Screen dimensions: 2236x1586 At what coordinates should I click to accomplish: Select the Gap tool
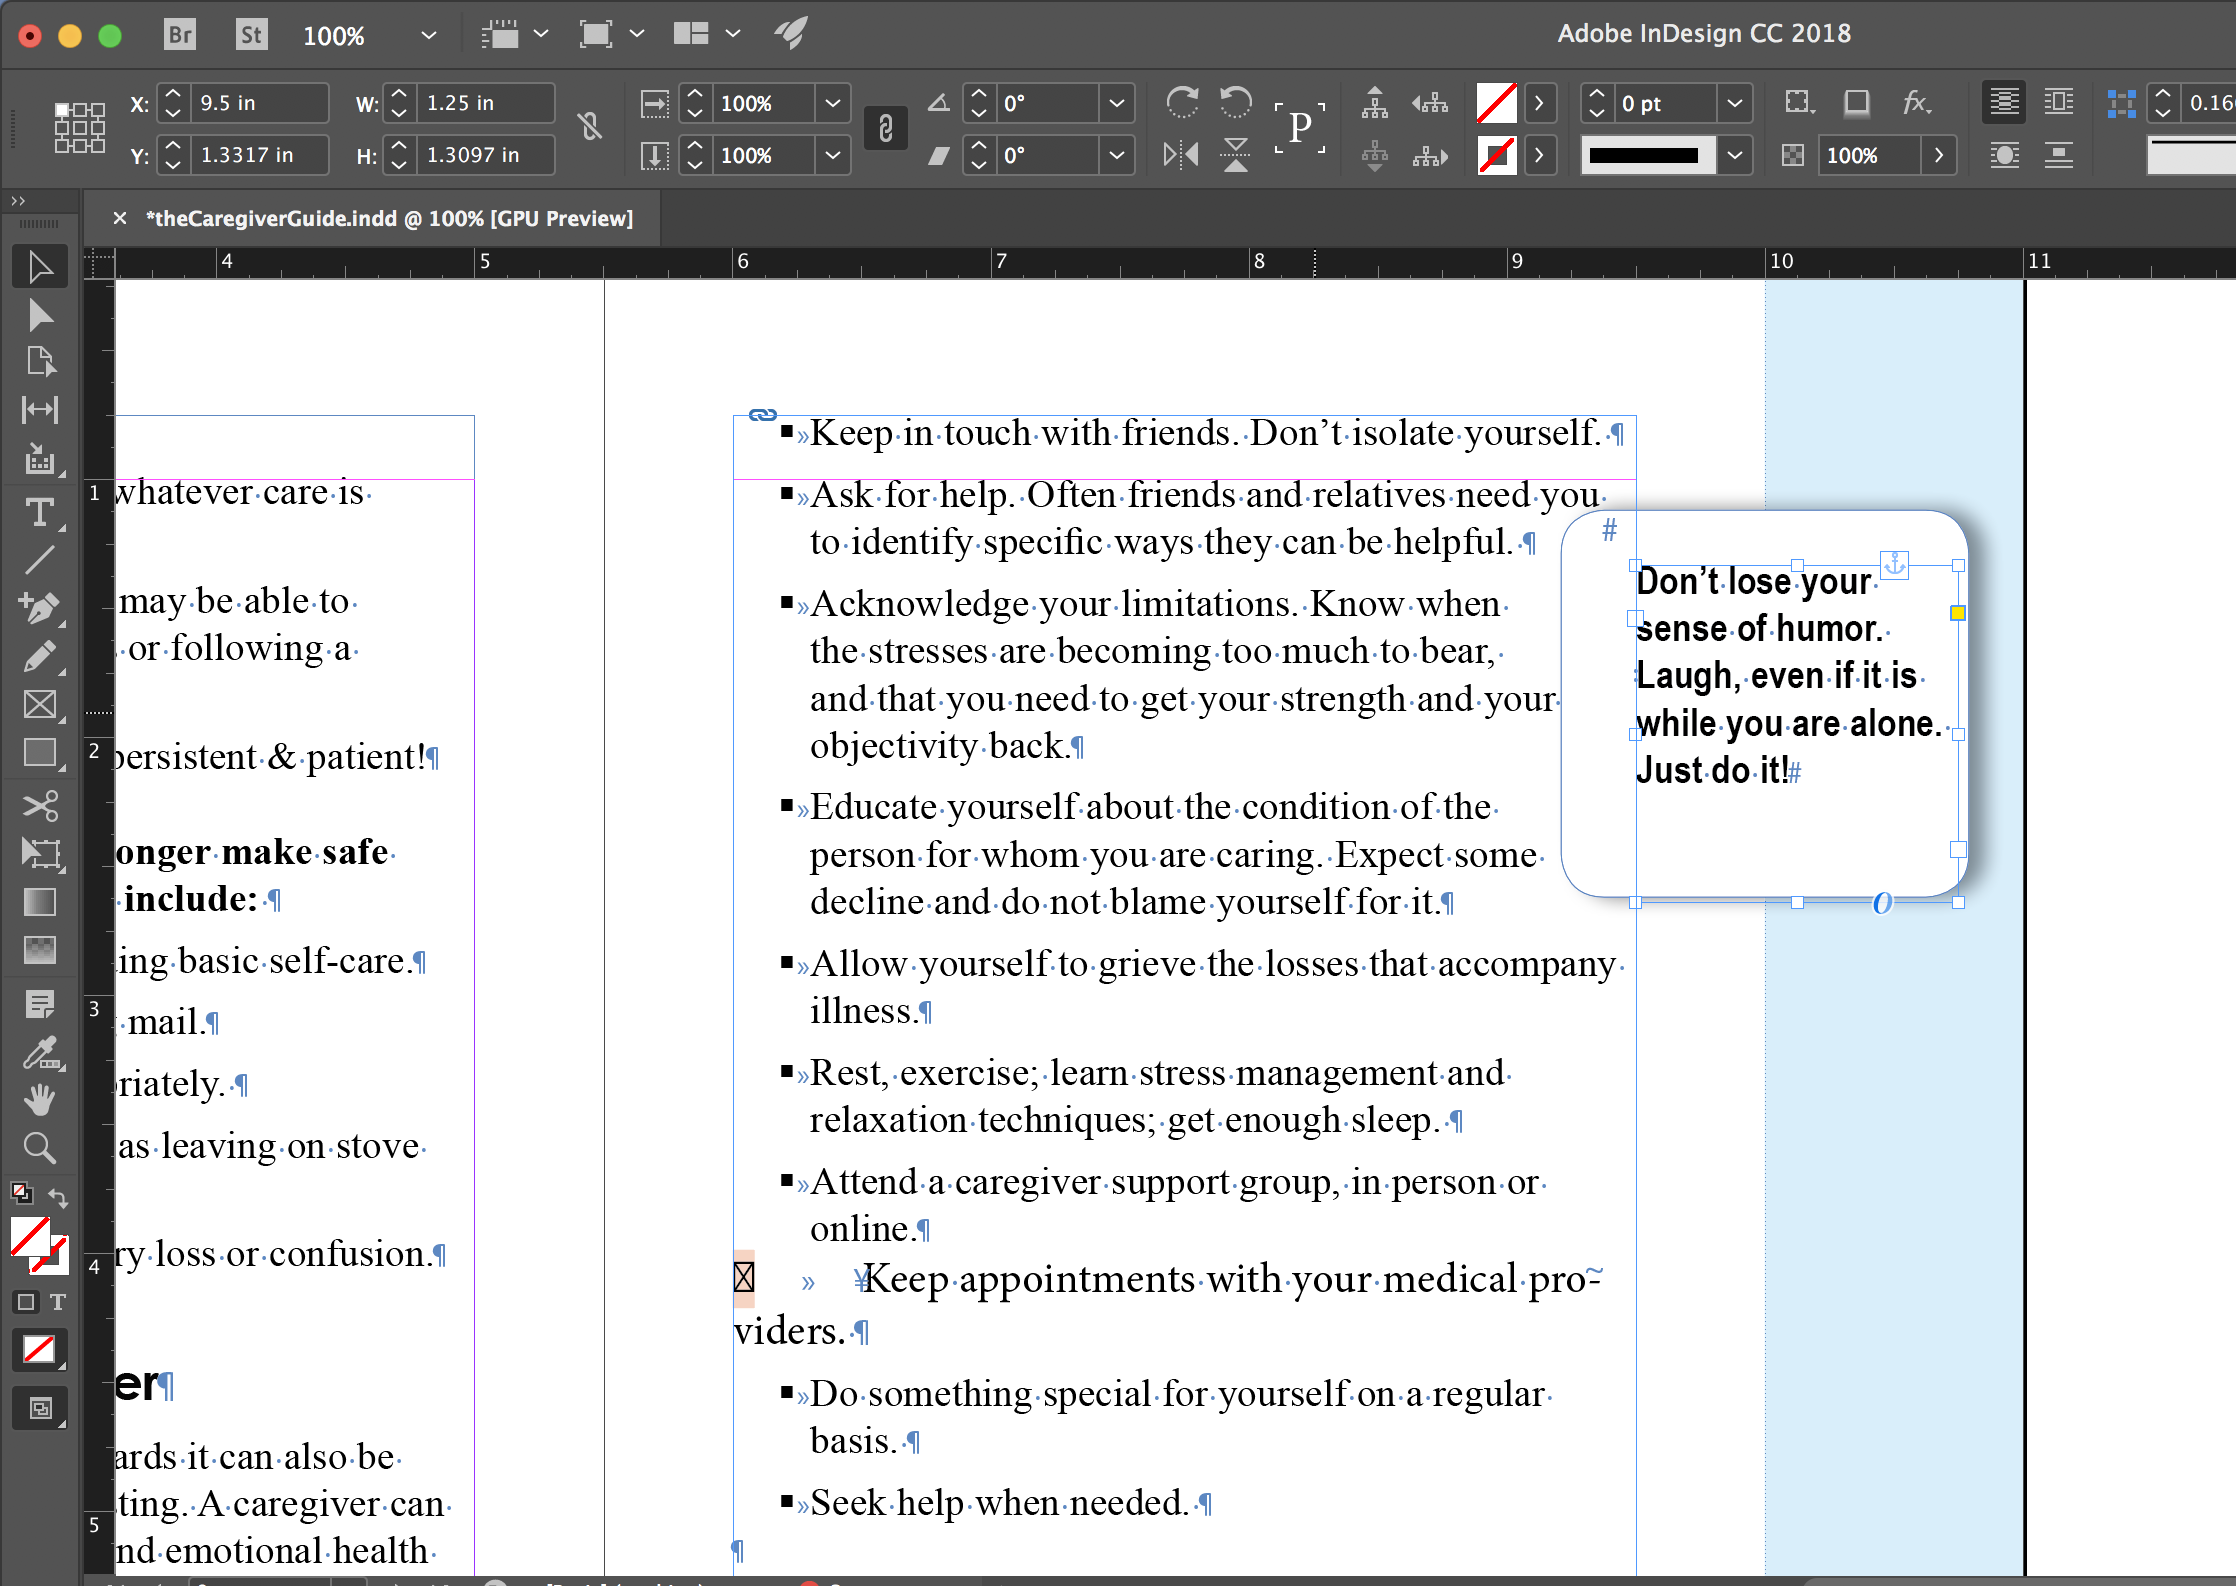pos(39,409)
